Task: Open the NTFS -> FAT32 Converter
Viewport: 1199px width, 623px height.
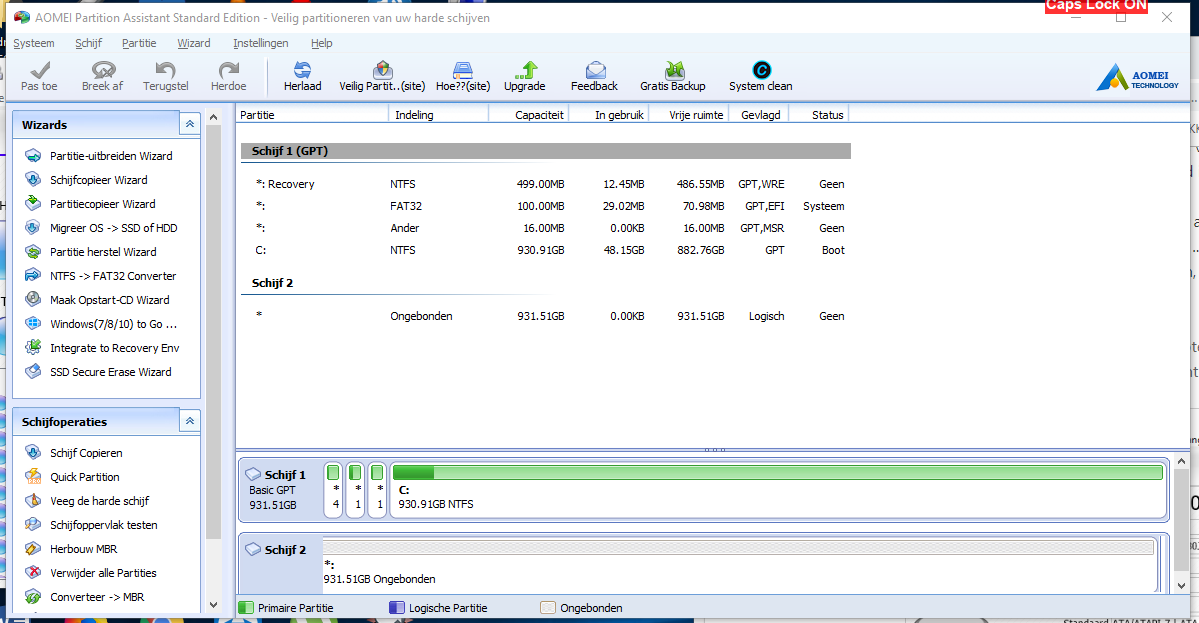Action: 113,276
